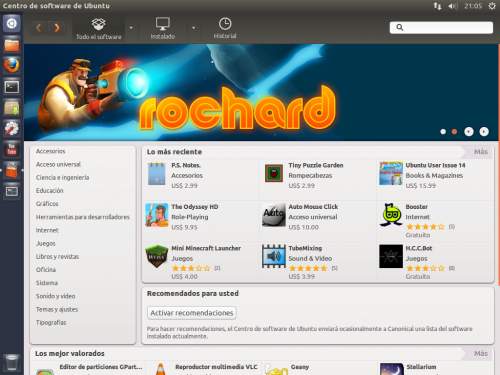Open the Tiny Puzzle Garden icon
This screenshot has height=375, width=500.
click(x=274, y=173)
